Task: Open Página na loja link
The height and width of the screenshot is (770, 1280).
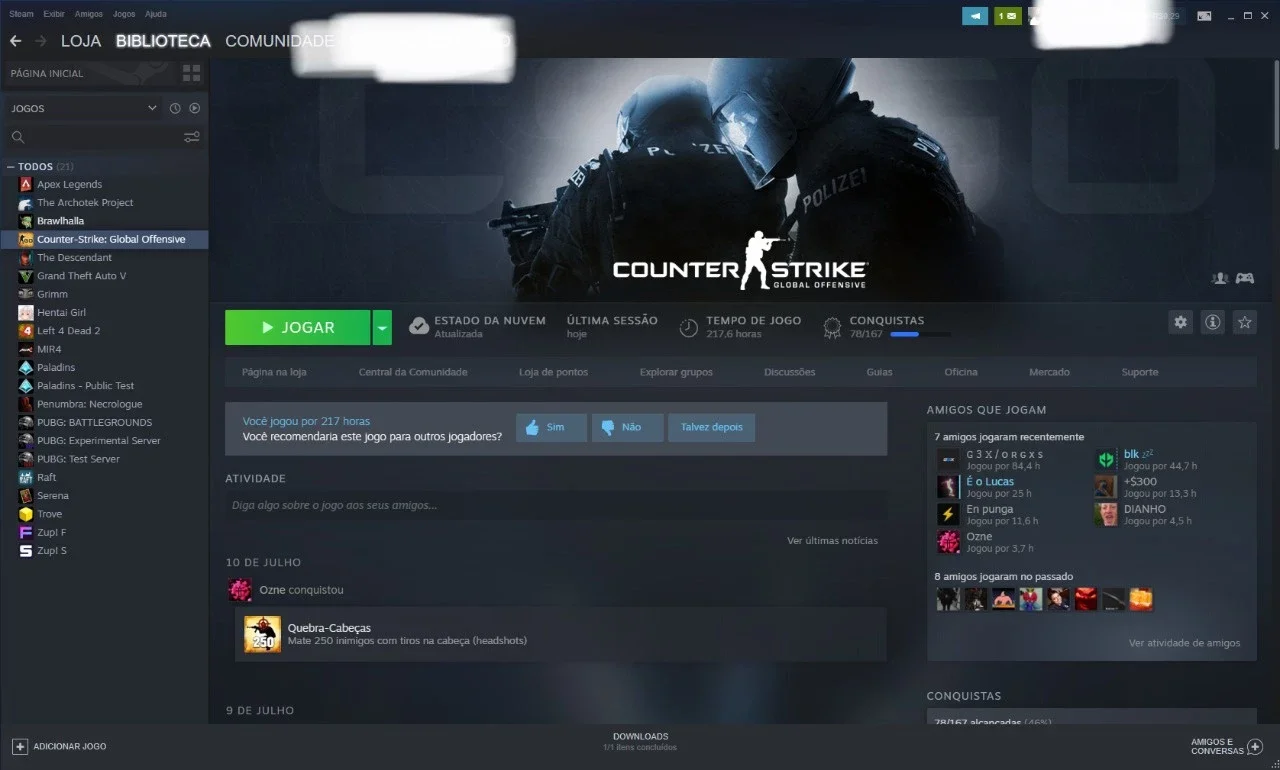Action: (274, 372)
